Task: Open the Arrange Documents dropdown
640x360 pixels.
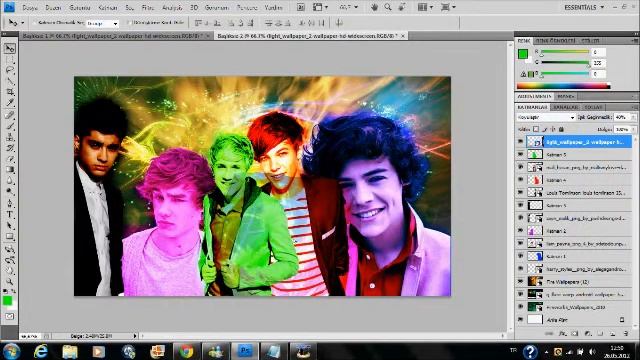Action: tap(426, 7)
